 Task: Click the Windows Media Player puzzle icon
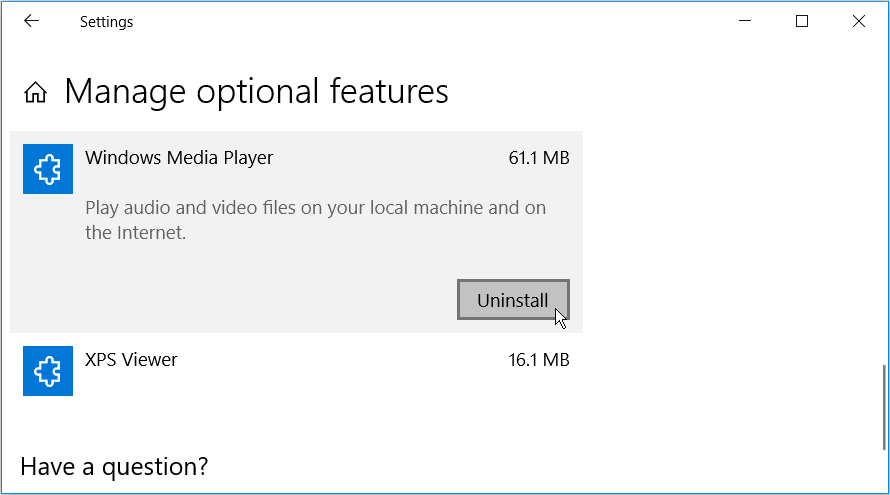(48, 169)
